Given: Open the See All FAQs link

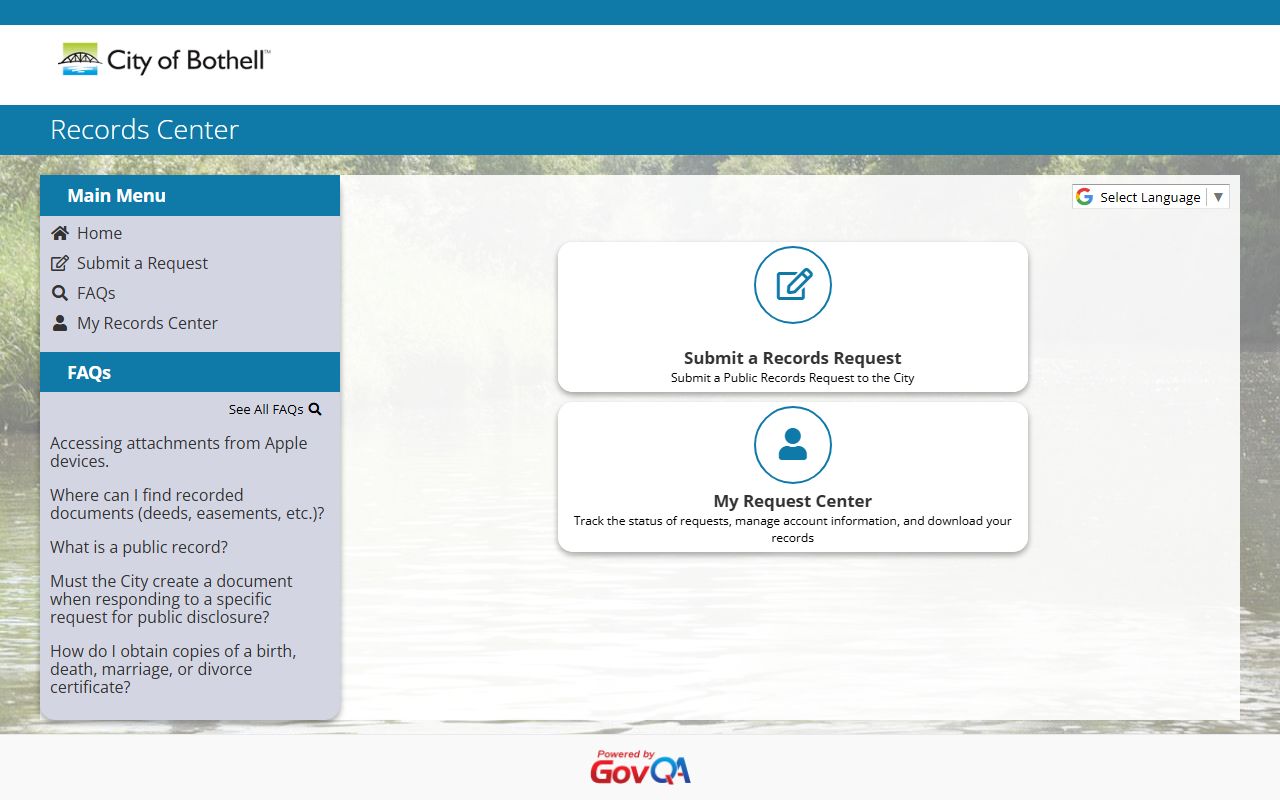Looking at the screenshot, I should (265, 409).
